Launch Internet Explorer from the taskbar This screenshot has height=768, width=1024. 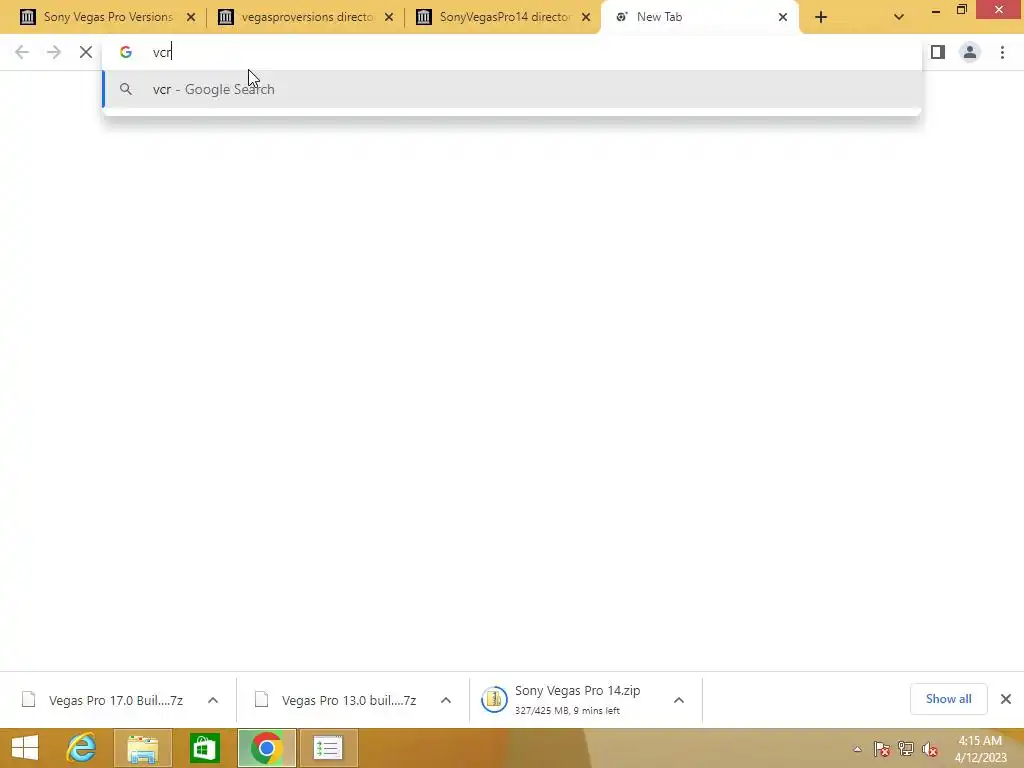point(82,748)
